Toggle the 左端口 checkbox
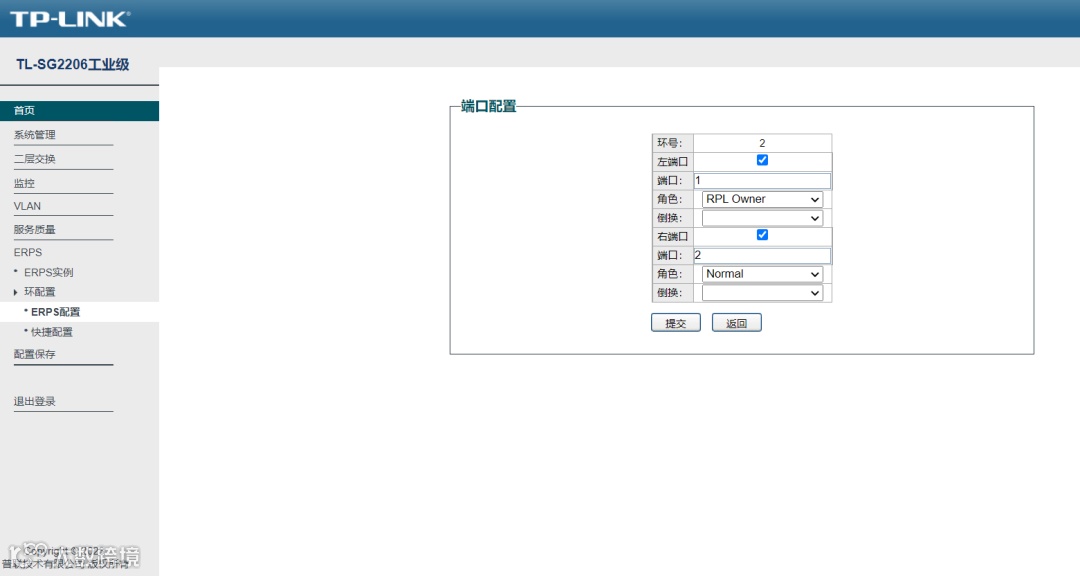The image size is (1080, 576). coord(762,160)
